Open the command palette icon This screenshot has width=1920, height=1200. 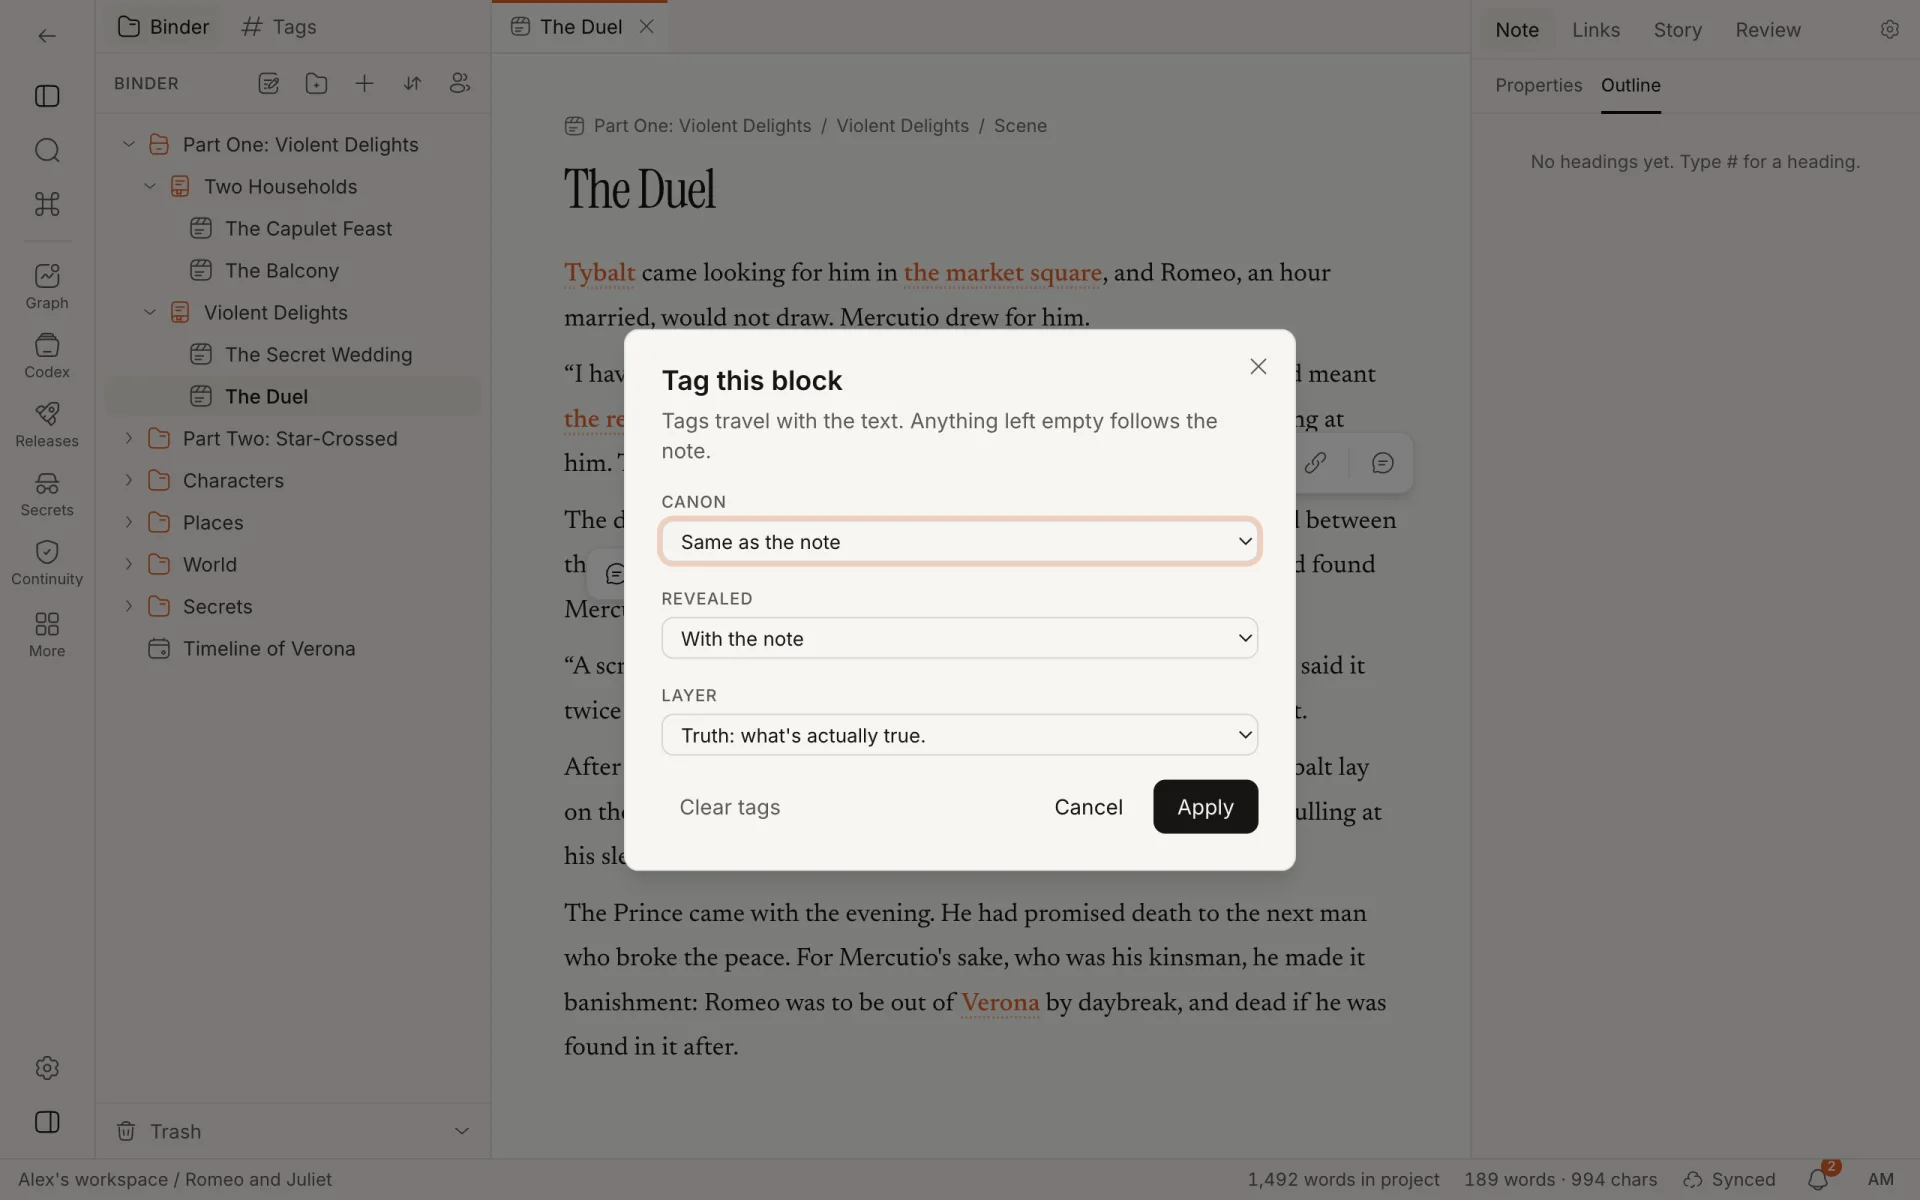(x=47, y=204)
